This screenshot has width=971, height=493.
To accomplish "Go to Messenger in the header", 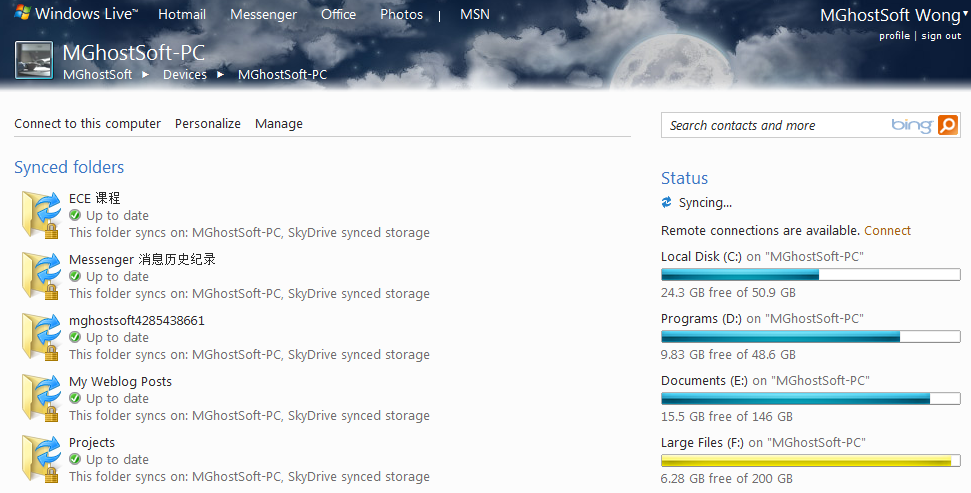I will click(263, 14).
